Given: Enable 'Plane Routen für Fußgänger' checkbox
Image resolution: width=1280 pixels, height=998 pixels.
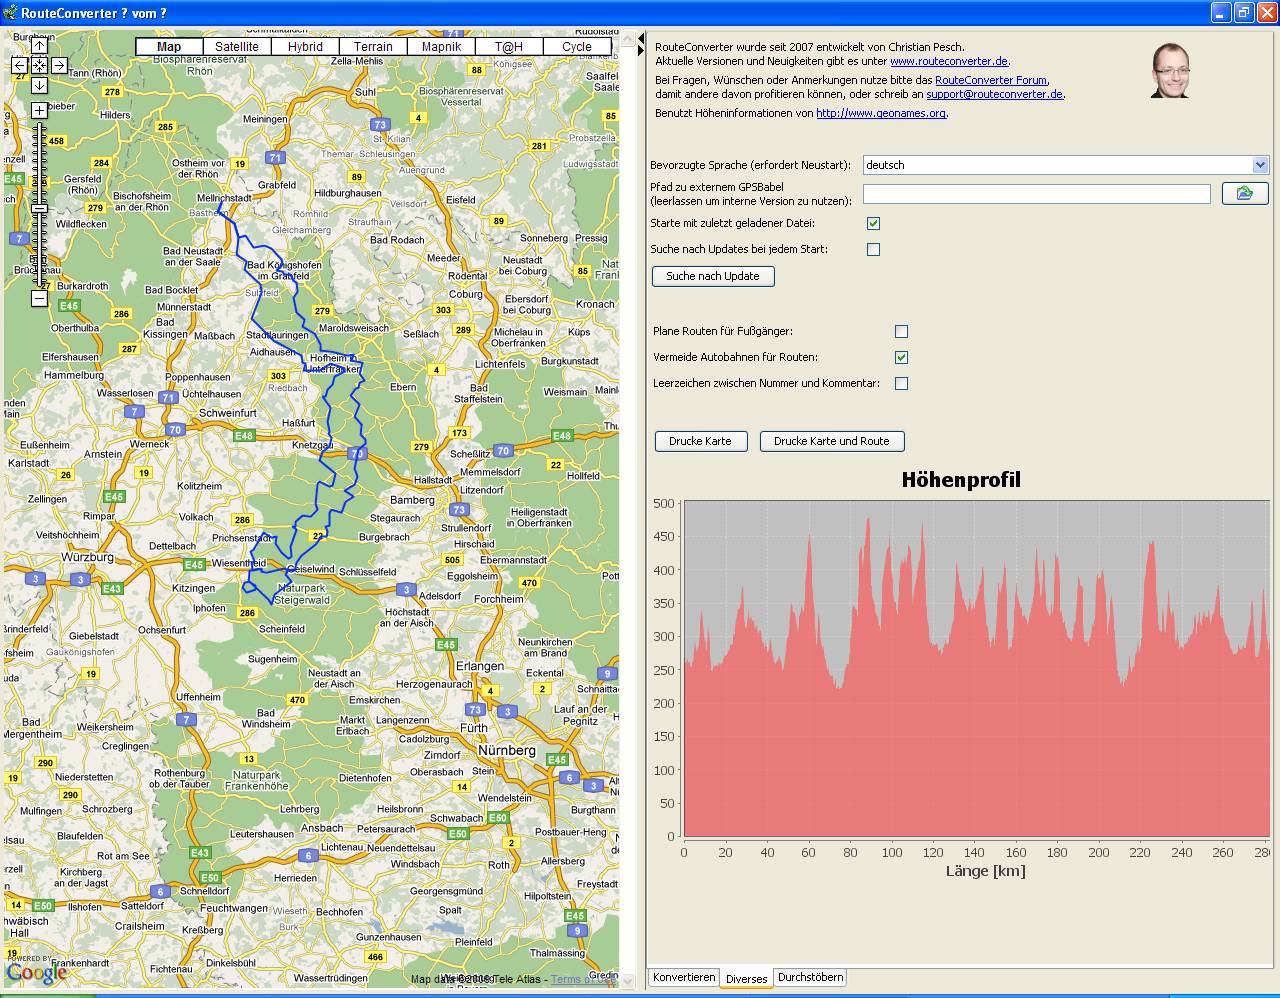Looking at the screenshot, I should pyautogui.click(x=901, y=331).
